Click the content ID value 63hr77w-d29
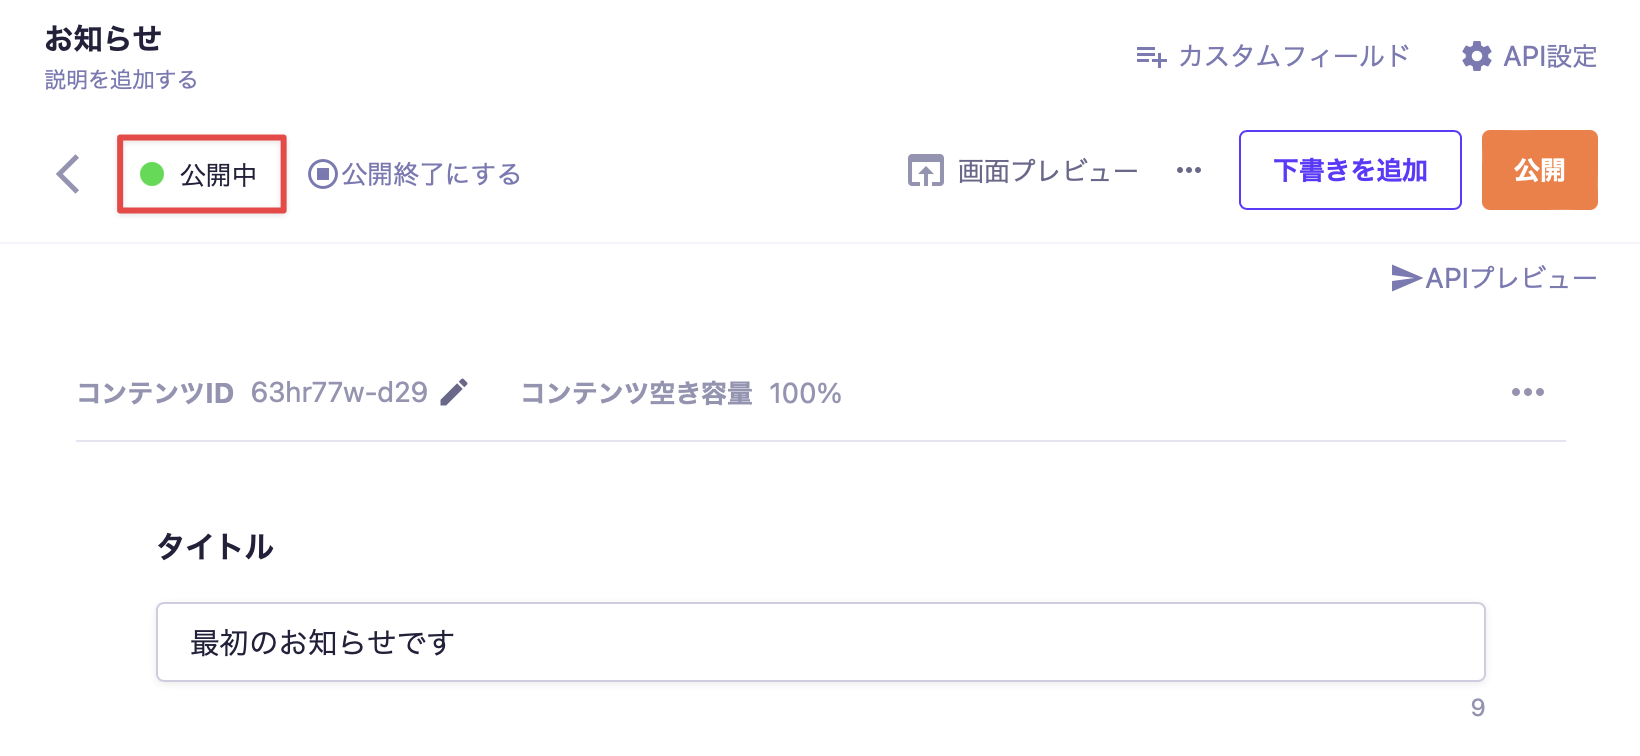 (339, 393)
